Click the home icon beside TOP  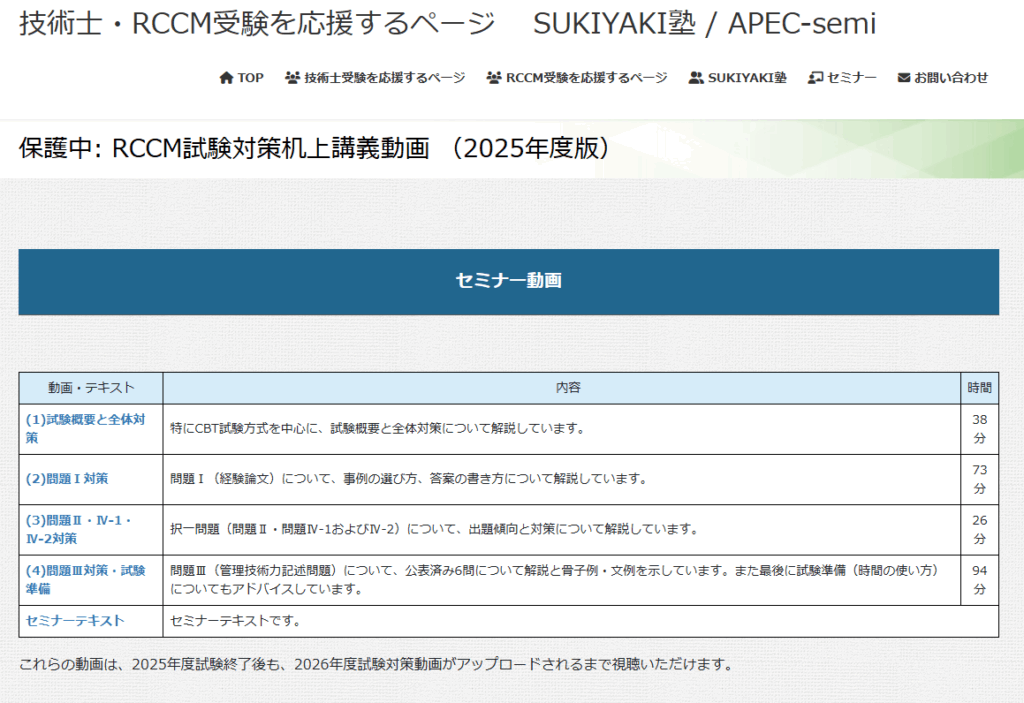click(226, 78)
